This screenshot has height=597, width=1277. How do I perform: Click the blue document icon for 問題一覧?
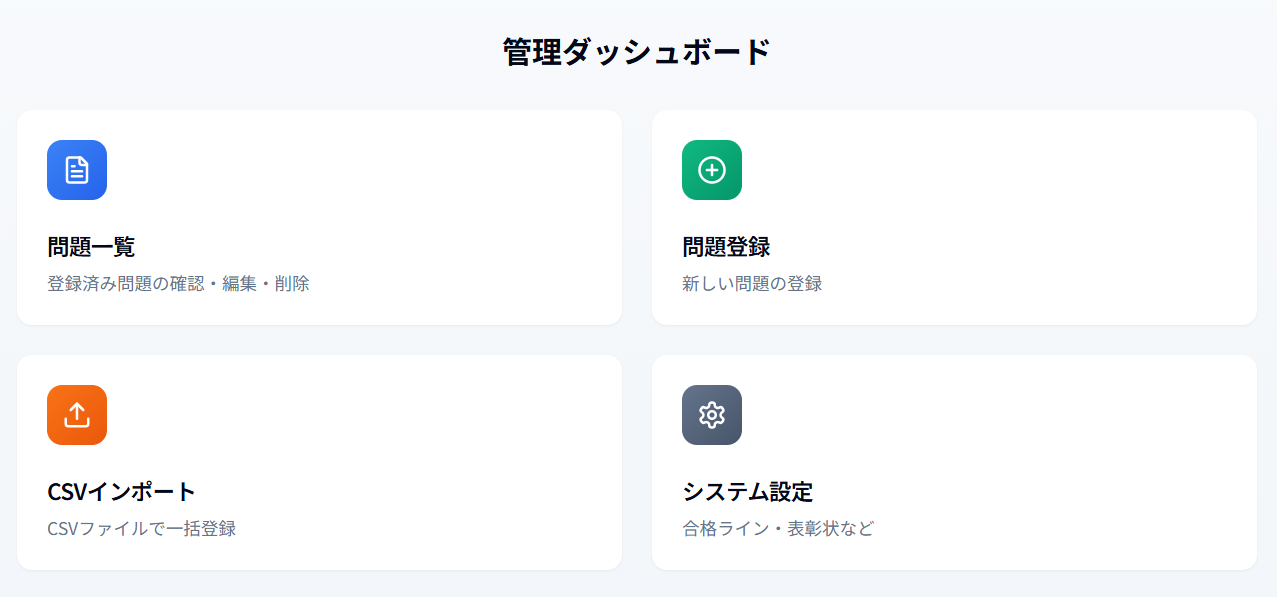click(x=77, y=170)
